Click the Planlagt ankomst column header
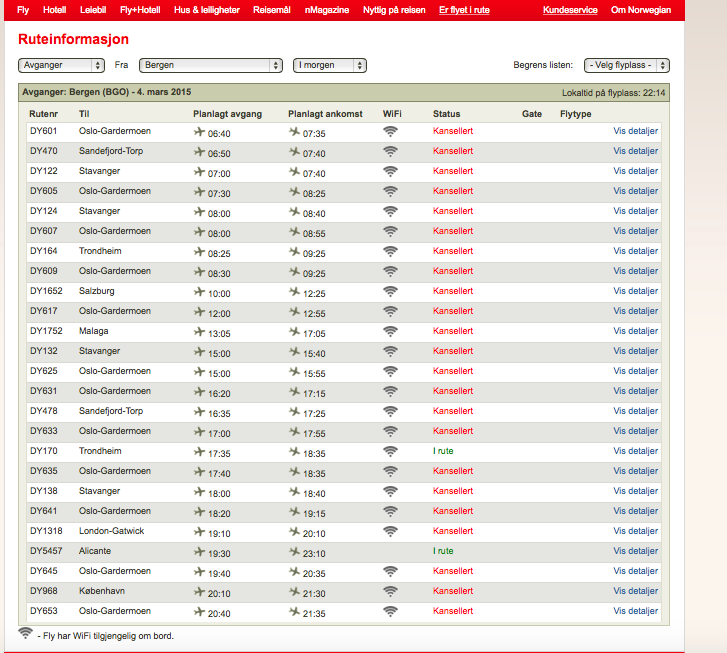 click(325, 114)
